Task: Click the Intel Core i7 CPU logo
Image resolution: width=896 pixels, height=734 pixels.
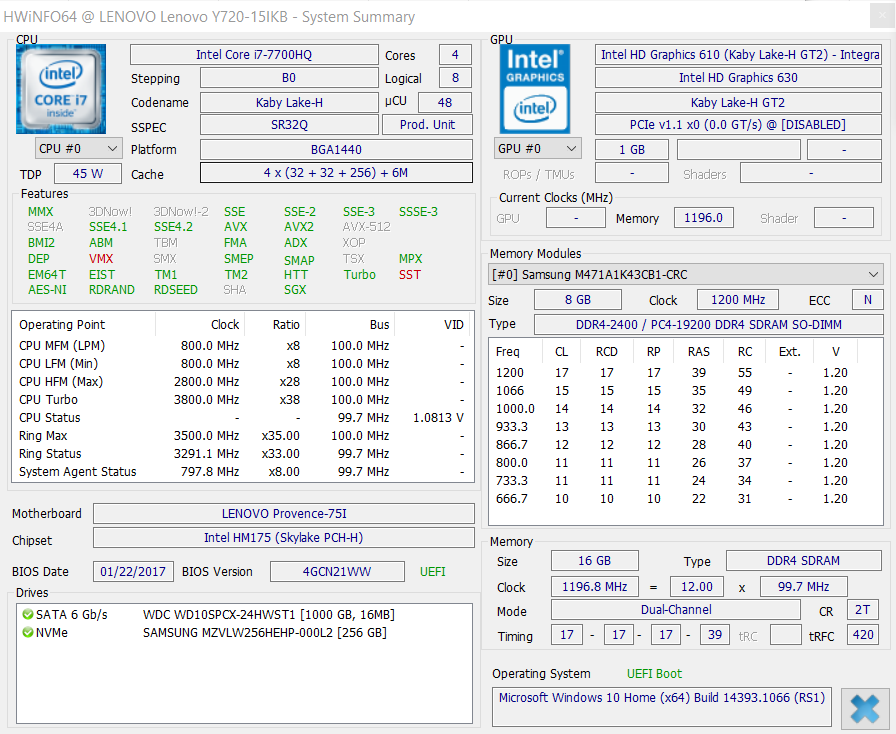Action: tap(61, 89)
